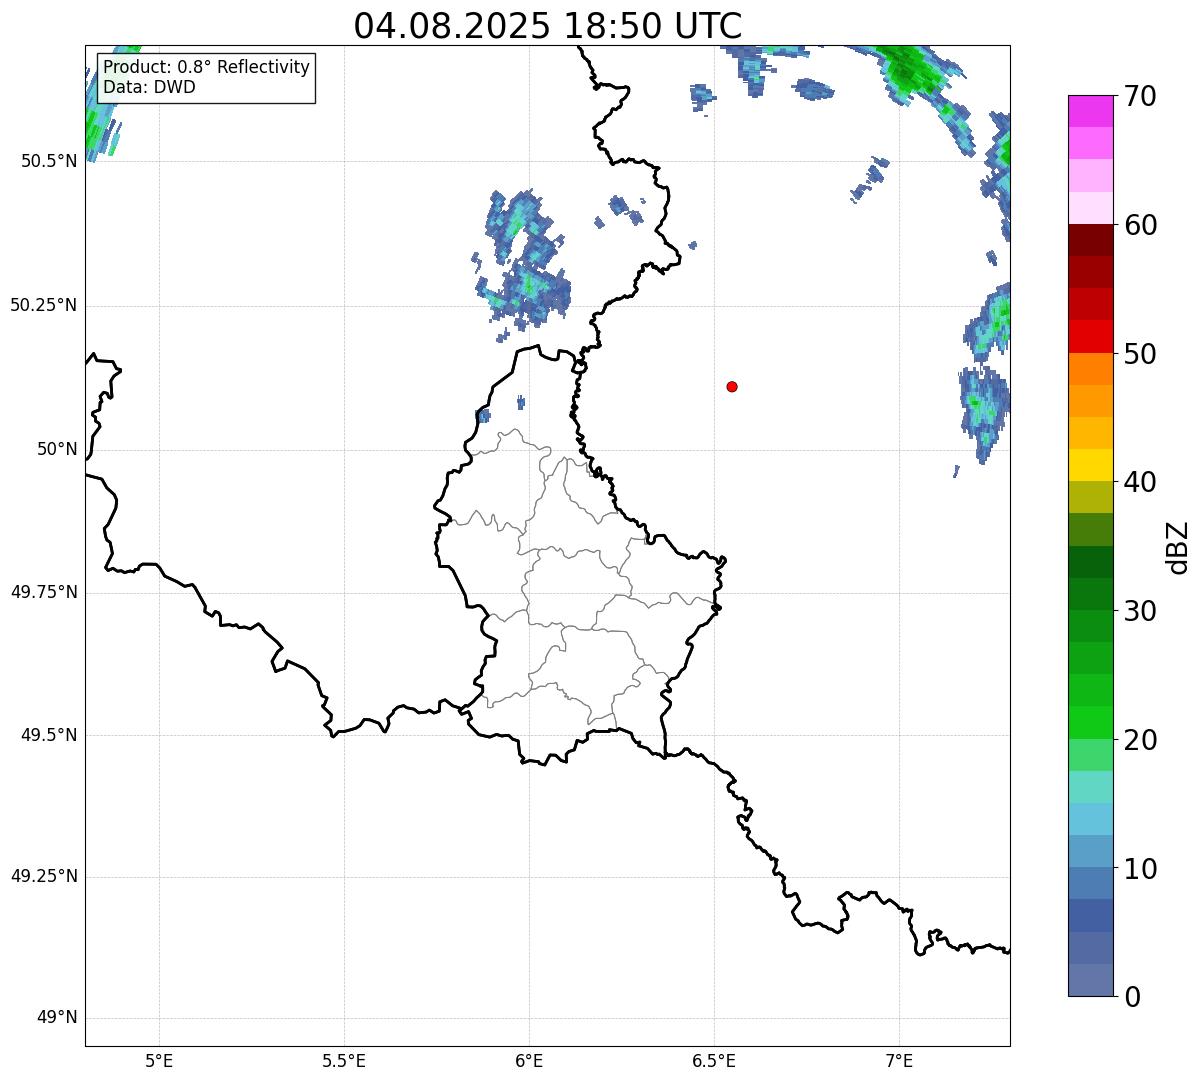This screenshot has width=1202, height=1081.
Task: Click the 49.25°N latitude label
Action: point(44,876)
